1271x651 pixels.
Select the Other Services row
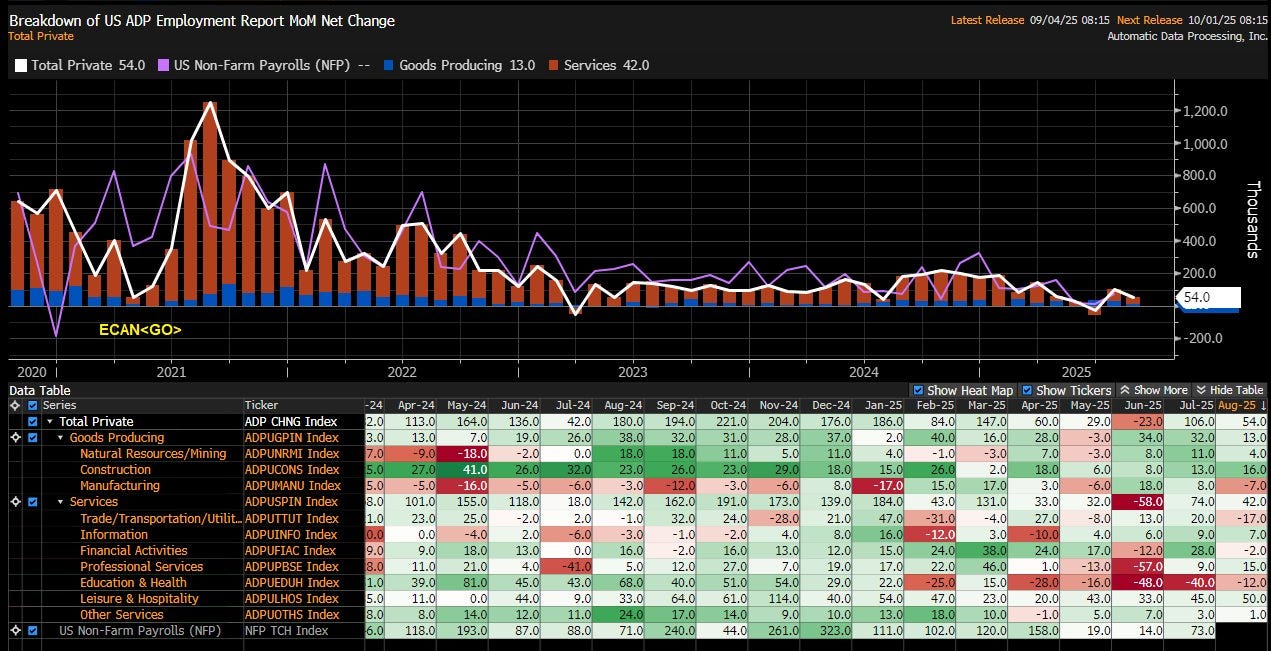(x=121, y=614)
